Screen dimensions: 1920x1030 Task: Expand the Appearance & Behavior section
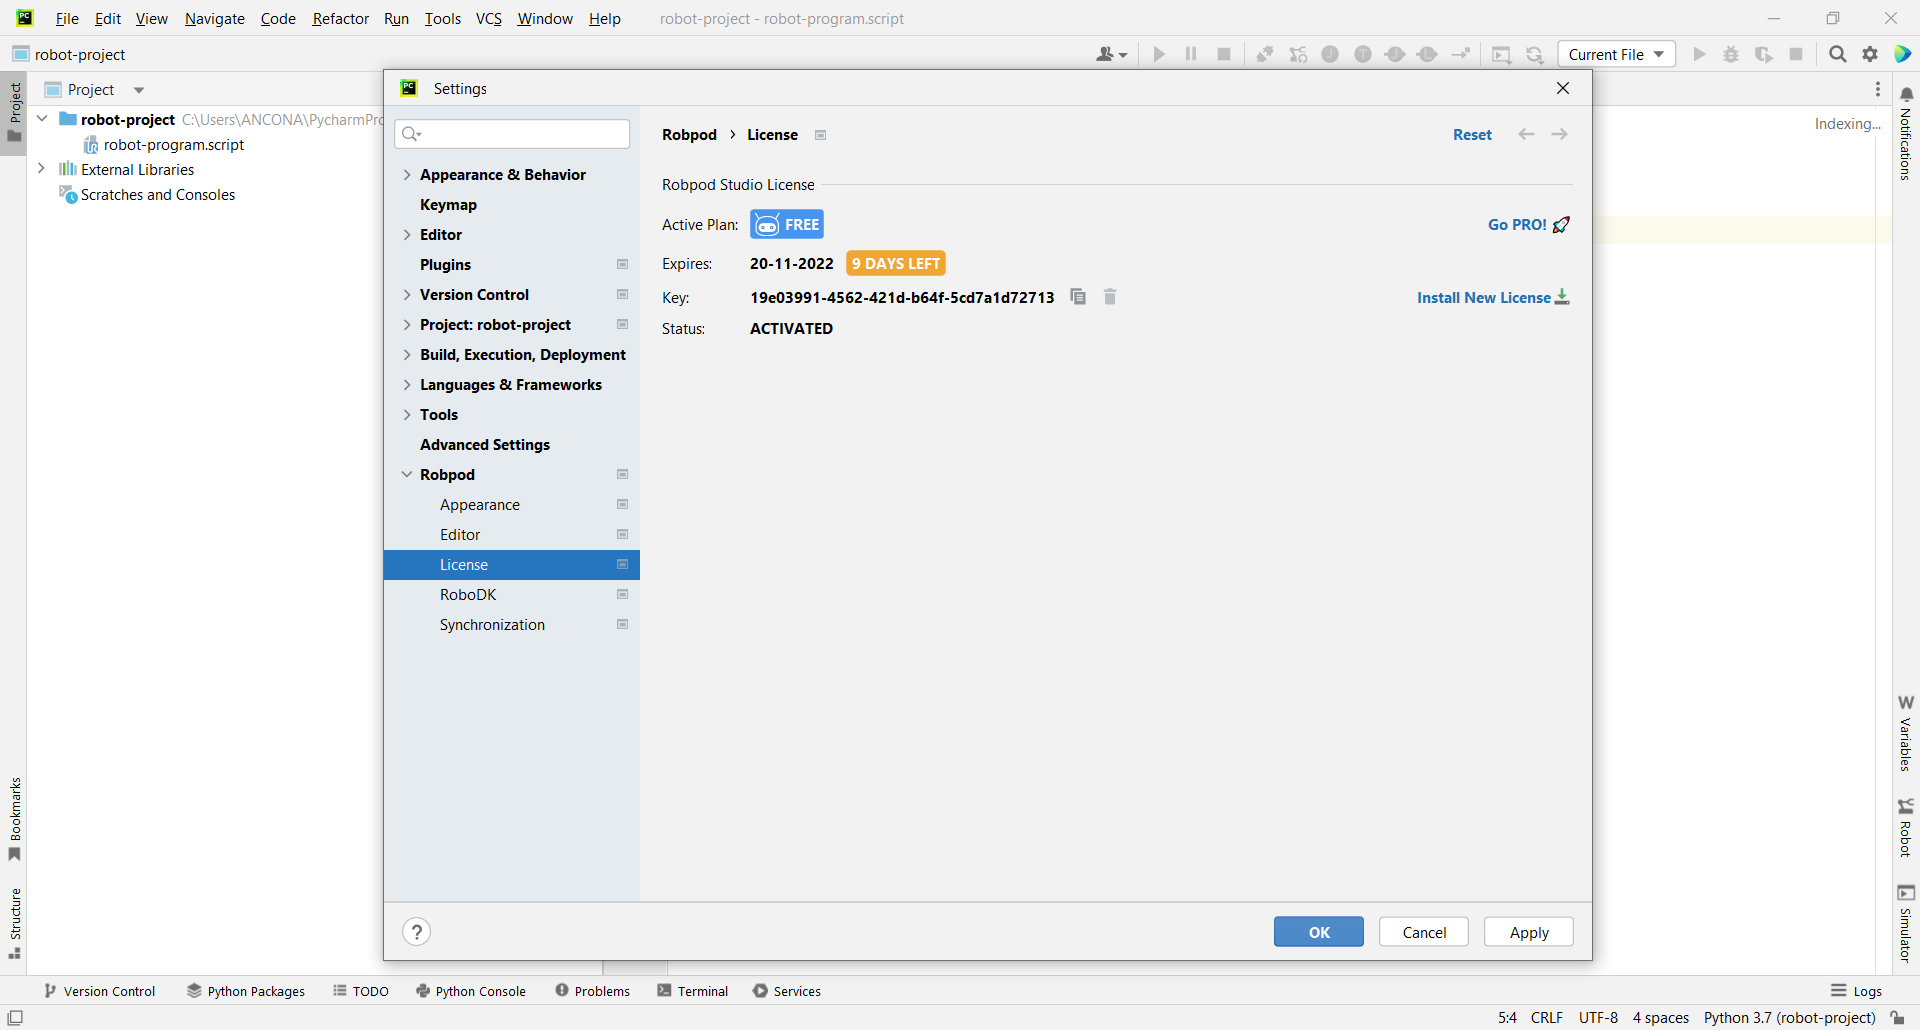tap(407, 175)
